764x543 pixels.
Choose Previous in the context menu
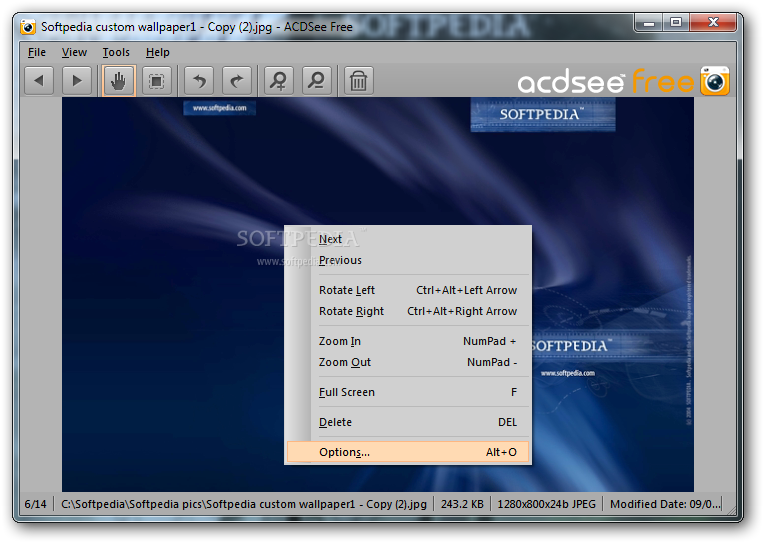click(x=408, y=260)
